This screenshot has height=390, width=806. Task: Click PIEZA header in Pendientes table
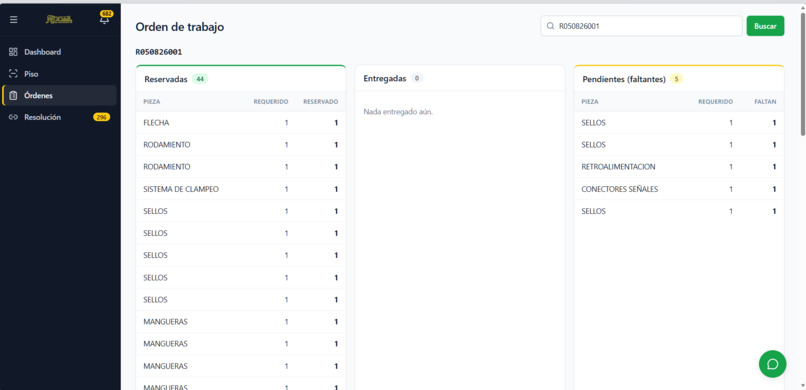click(590, 102)
